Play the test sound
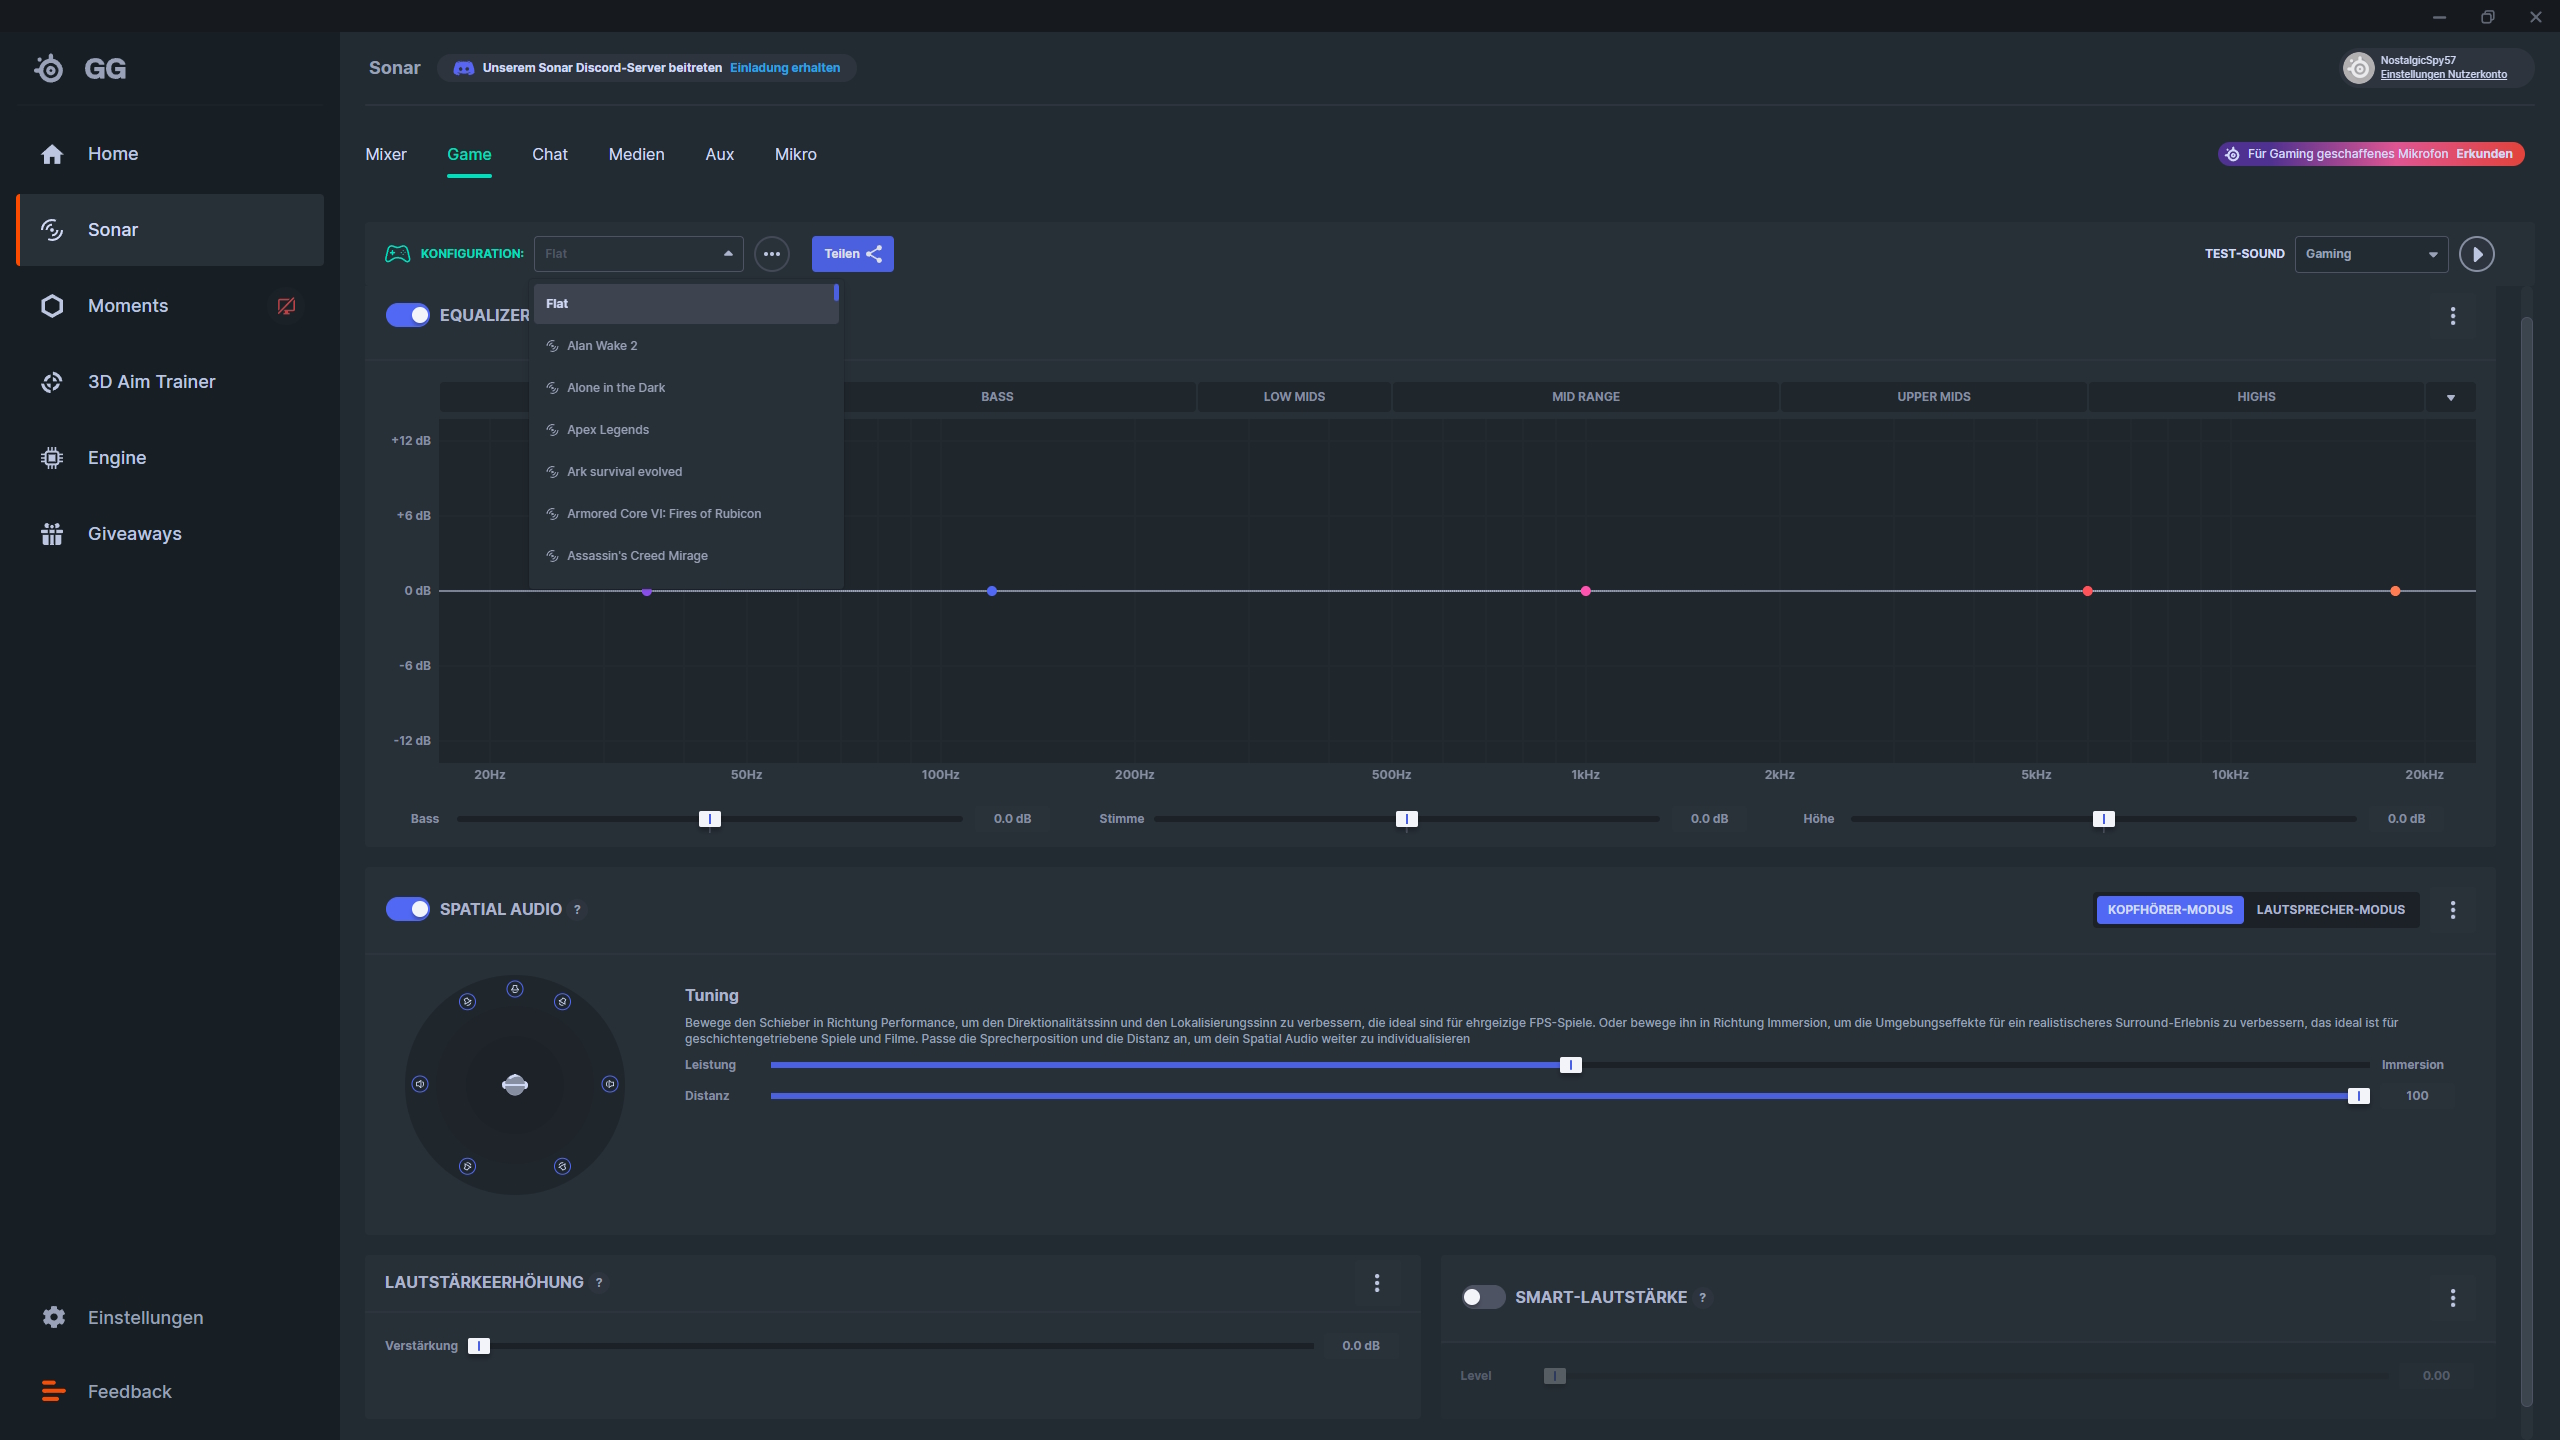This screenshot has width=2560, height=1440. 2476,254
